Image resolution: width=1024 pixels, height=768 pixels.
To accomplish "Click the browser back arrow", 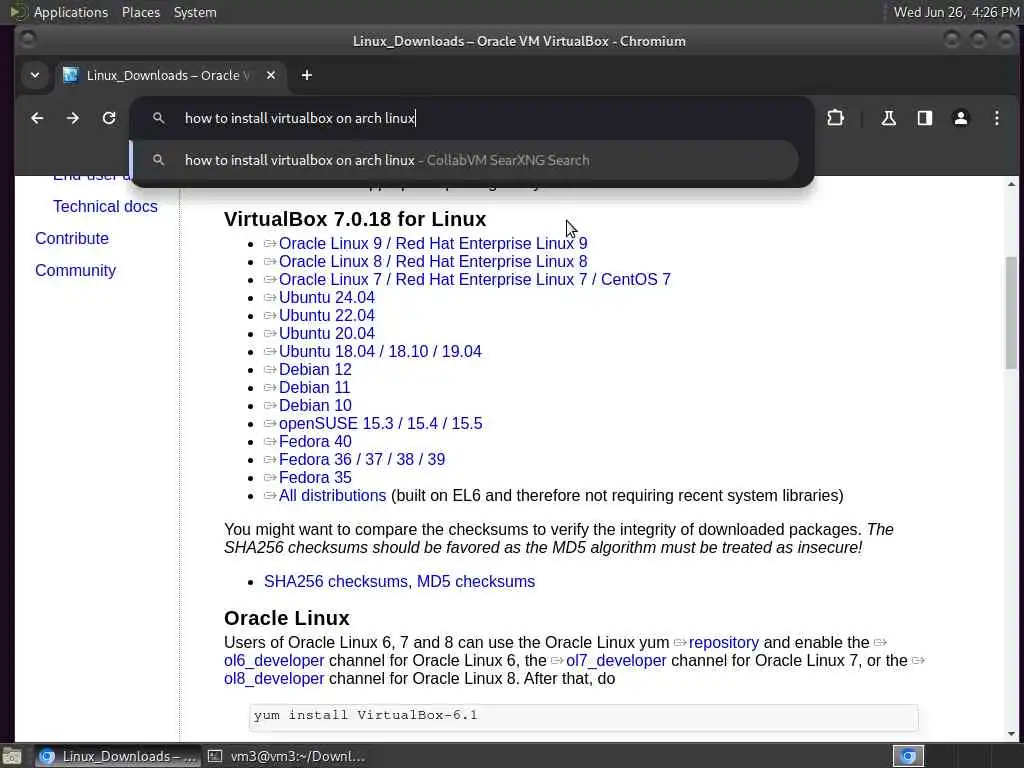I will tap(37, 118).
